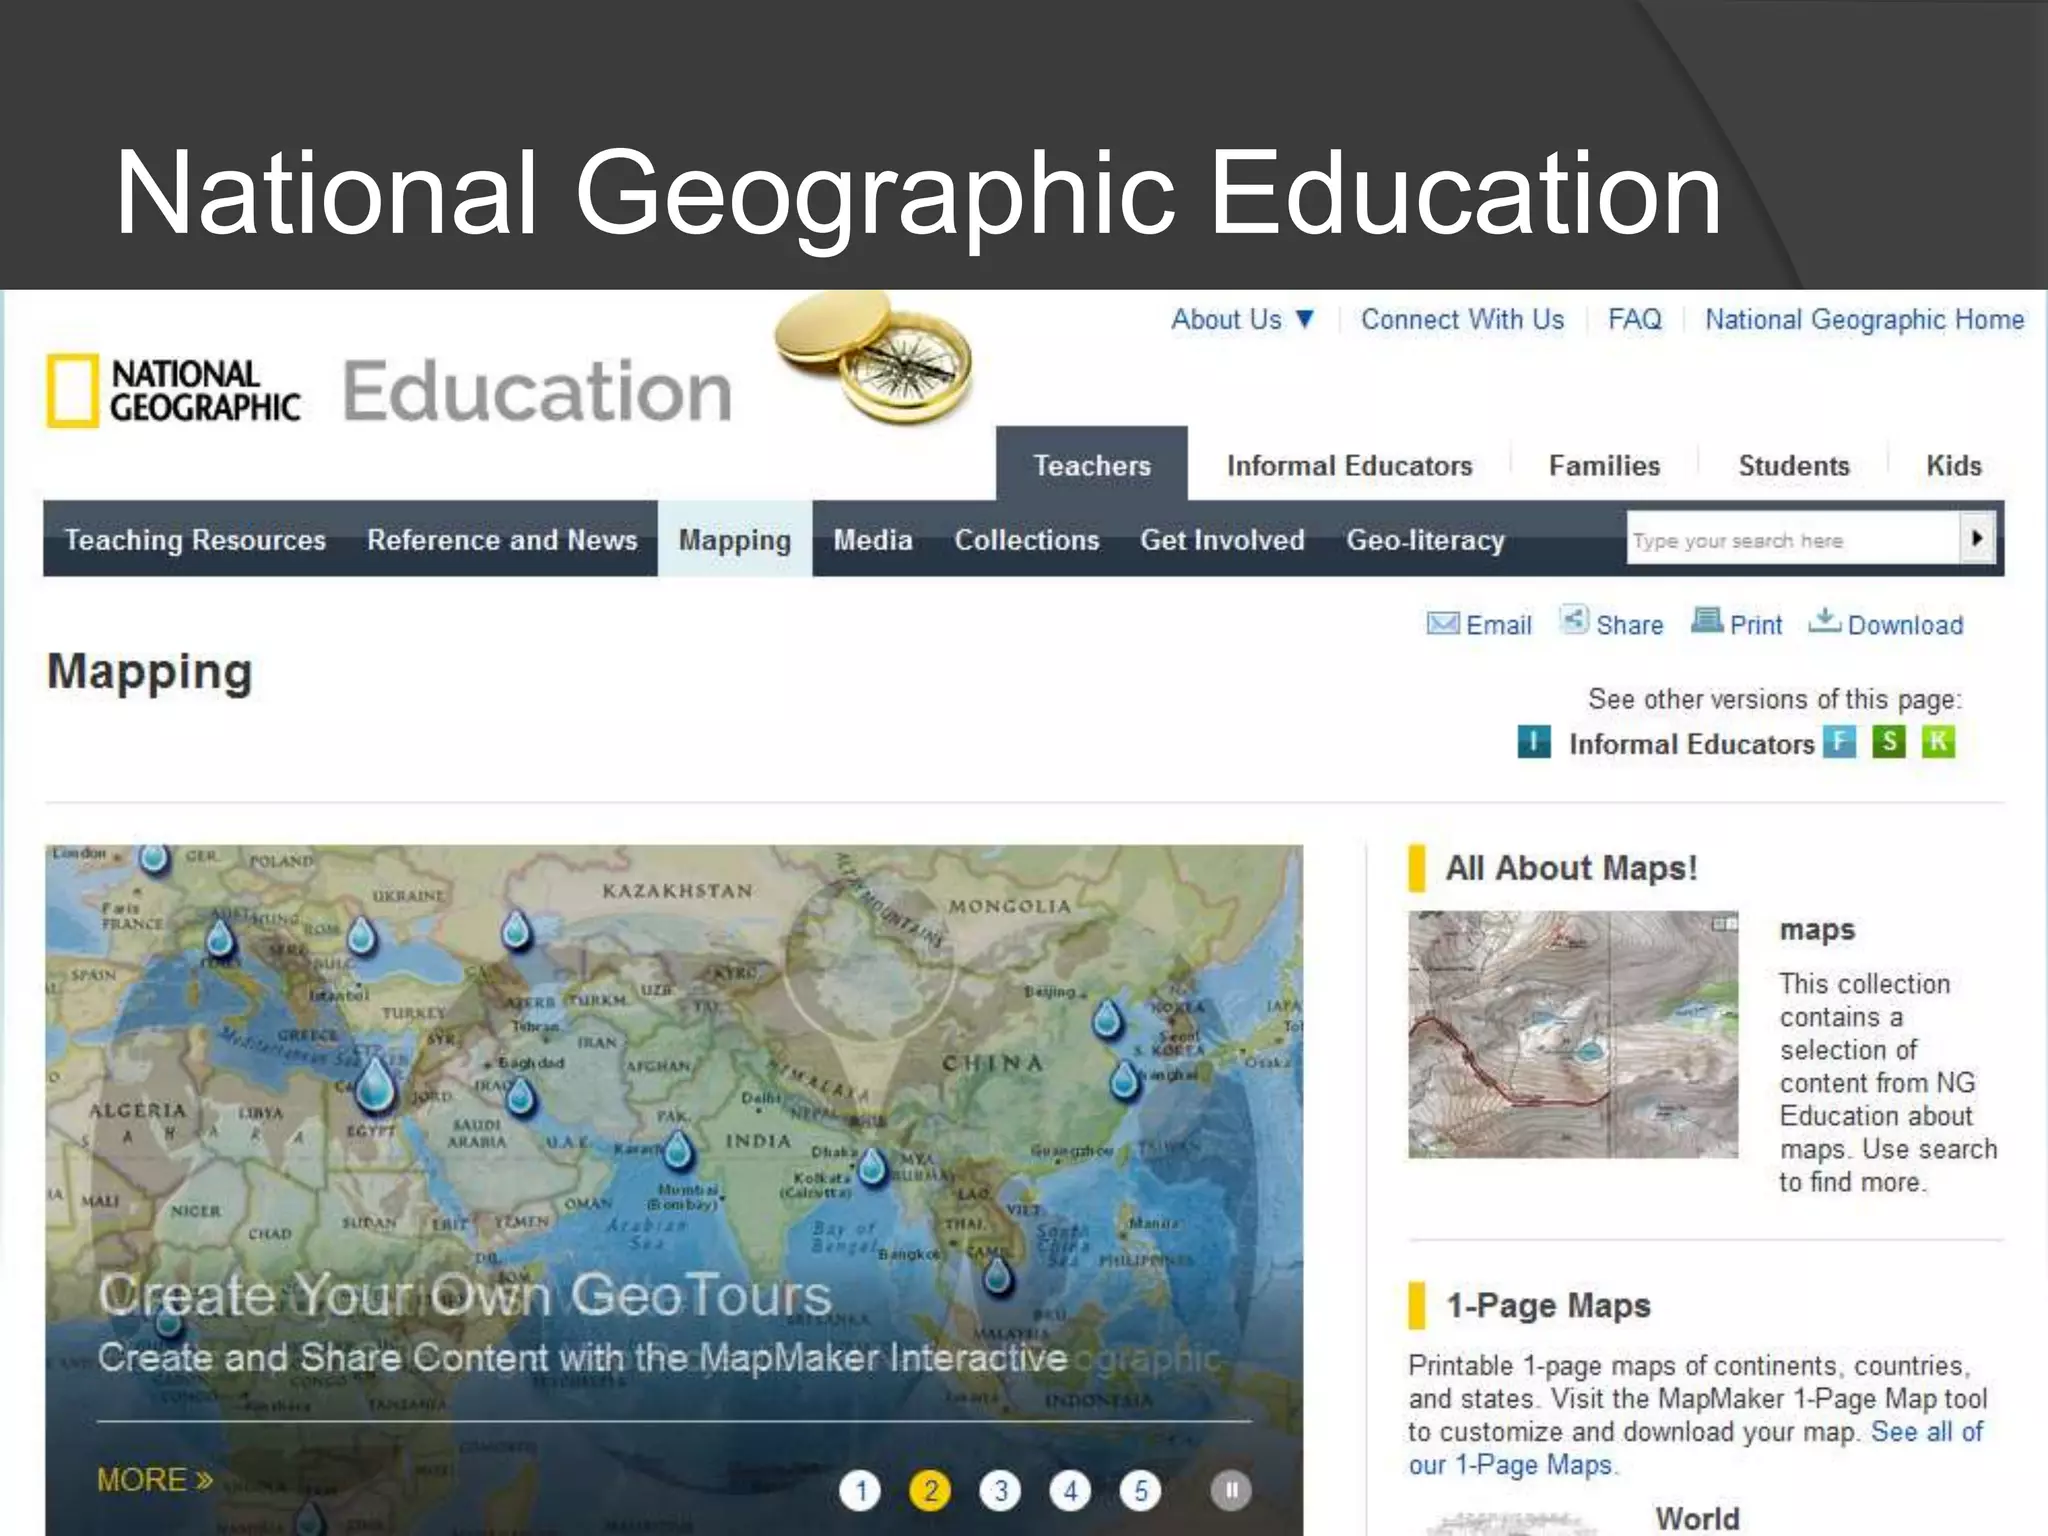Select the Mapping menu item

coord(735,539)
